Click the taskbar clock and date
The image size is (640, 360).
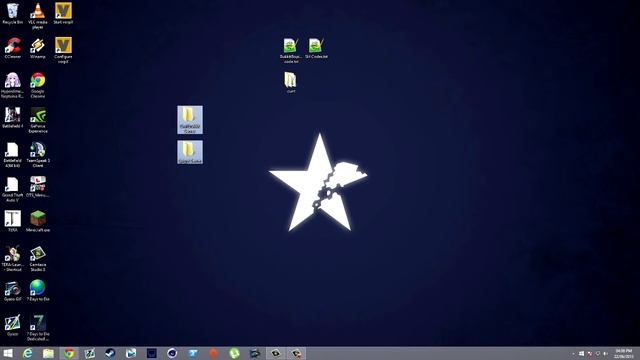coord(623,353)
